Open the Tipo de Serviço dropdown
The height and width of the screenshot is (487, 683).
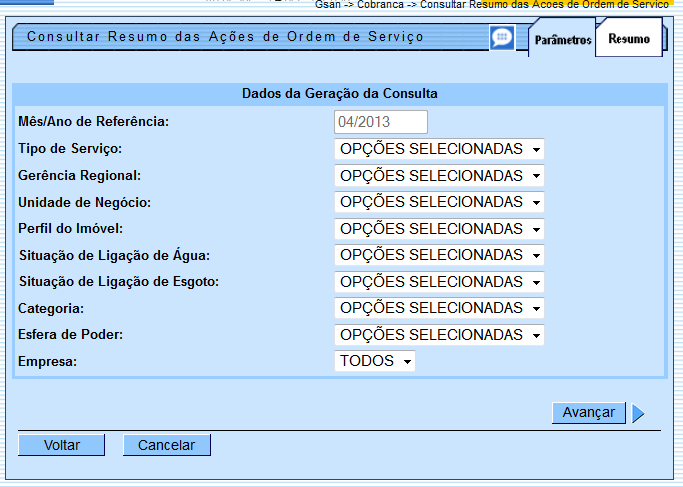(x=440, y=150)
